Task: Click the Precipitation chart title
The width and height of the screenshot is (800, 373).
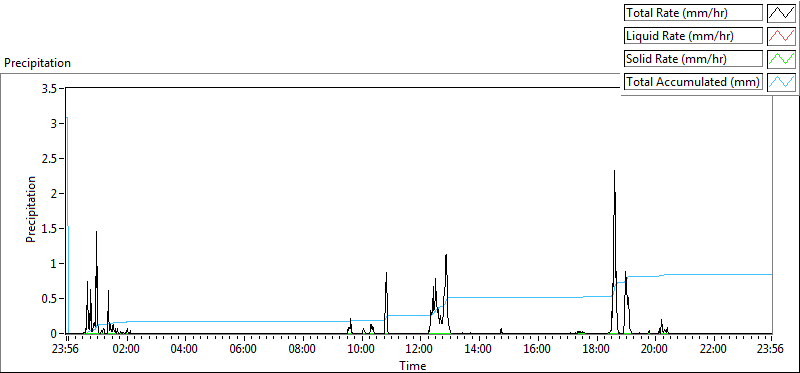Action: 37,63
